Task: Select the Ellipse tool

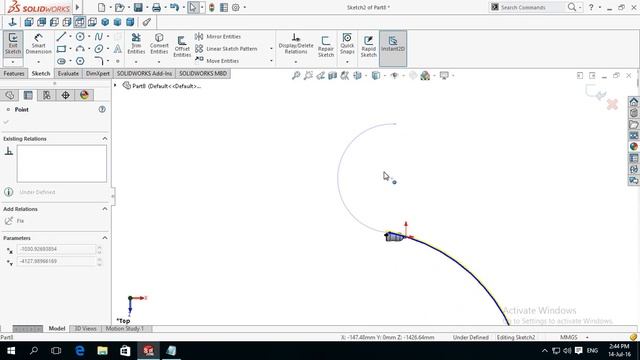Action: pos(99,49)
